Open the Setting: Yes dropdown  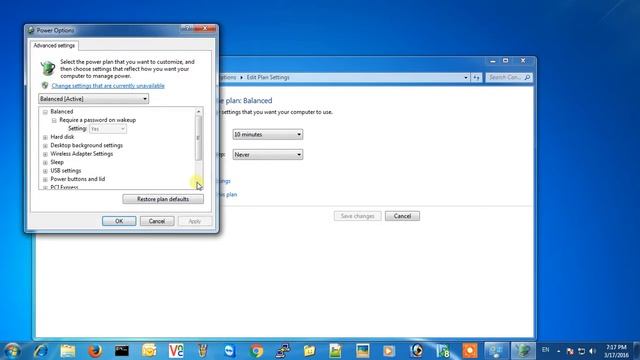click(x=108, y=129)
